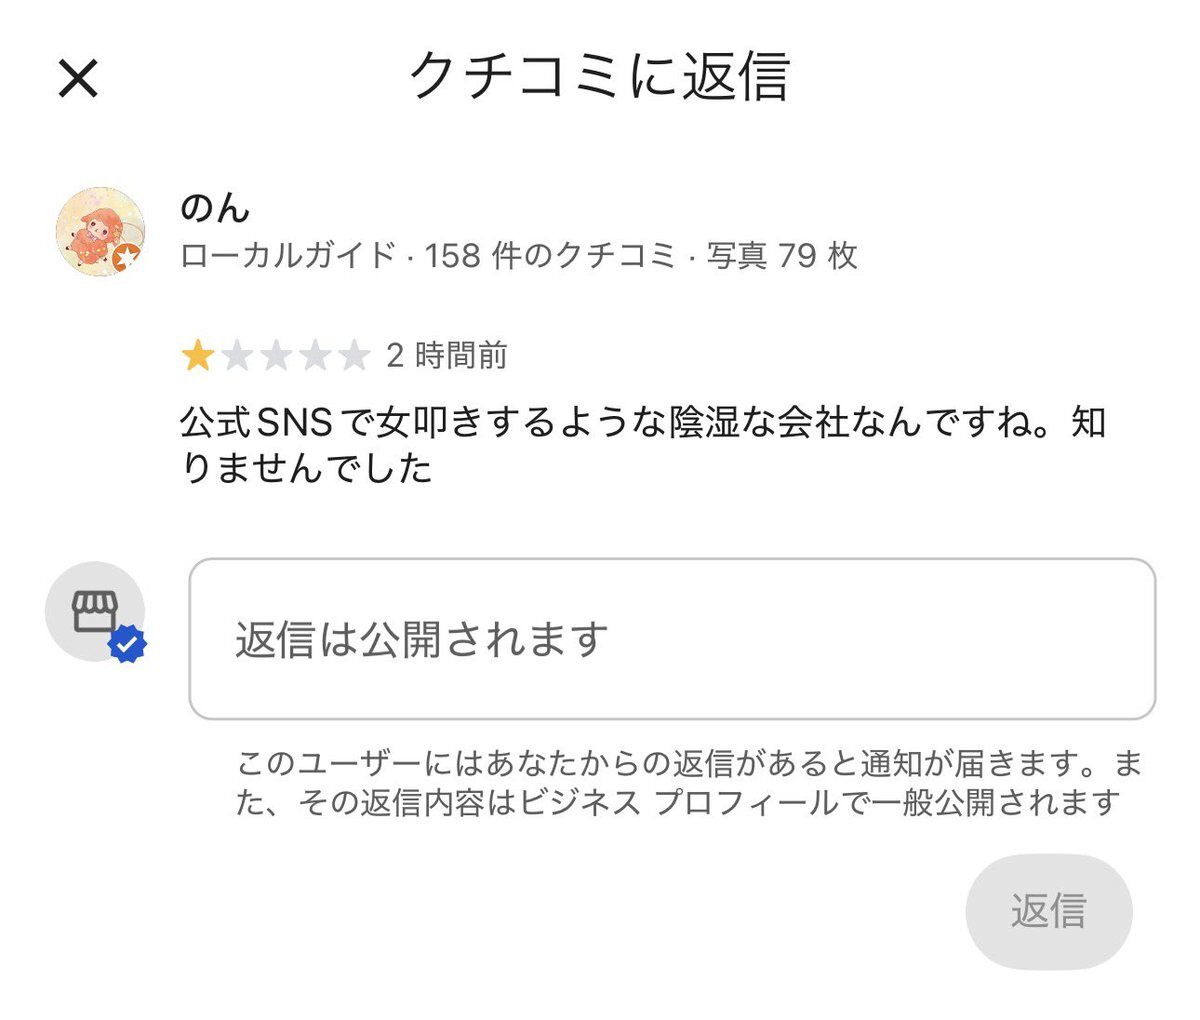Open the 158 件のクチコミ count

pyautogui.click(x=550, y=256)
